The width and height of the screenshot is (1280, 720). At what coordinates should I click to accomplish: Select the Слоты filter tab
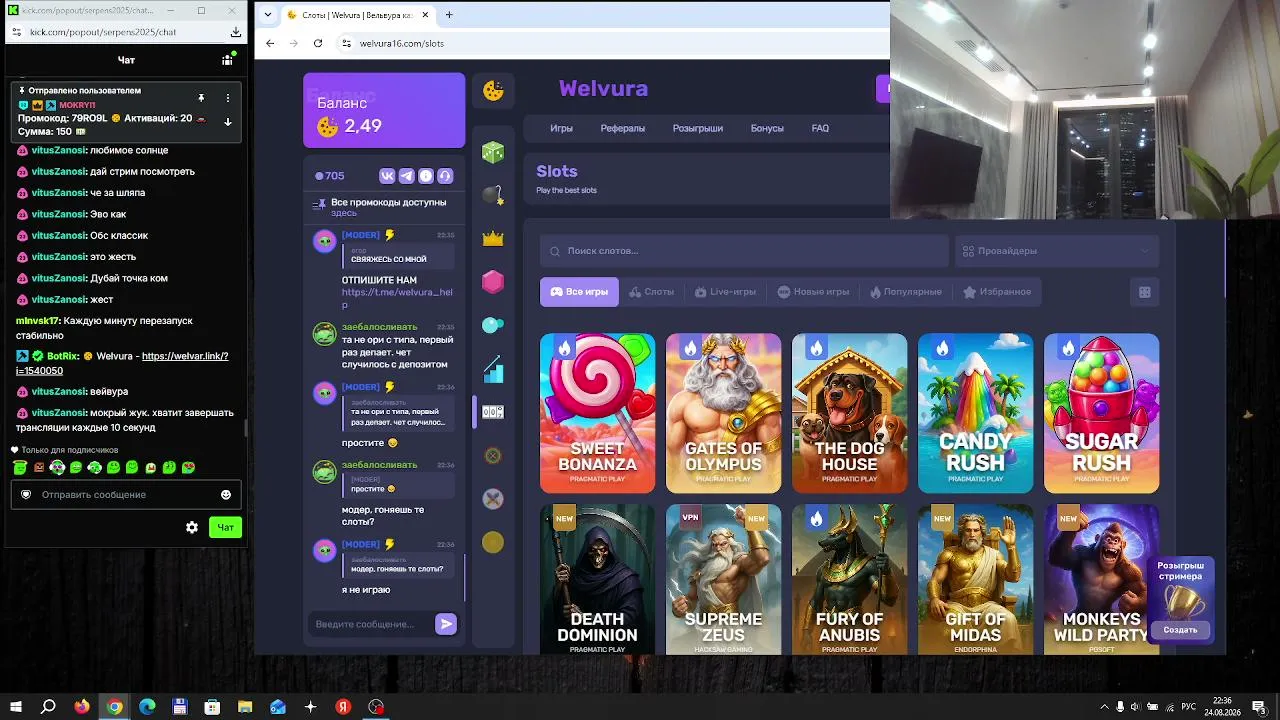pyautogui.click(x=651, y=292)
